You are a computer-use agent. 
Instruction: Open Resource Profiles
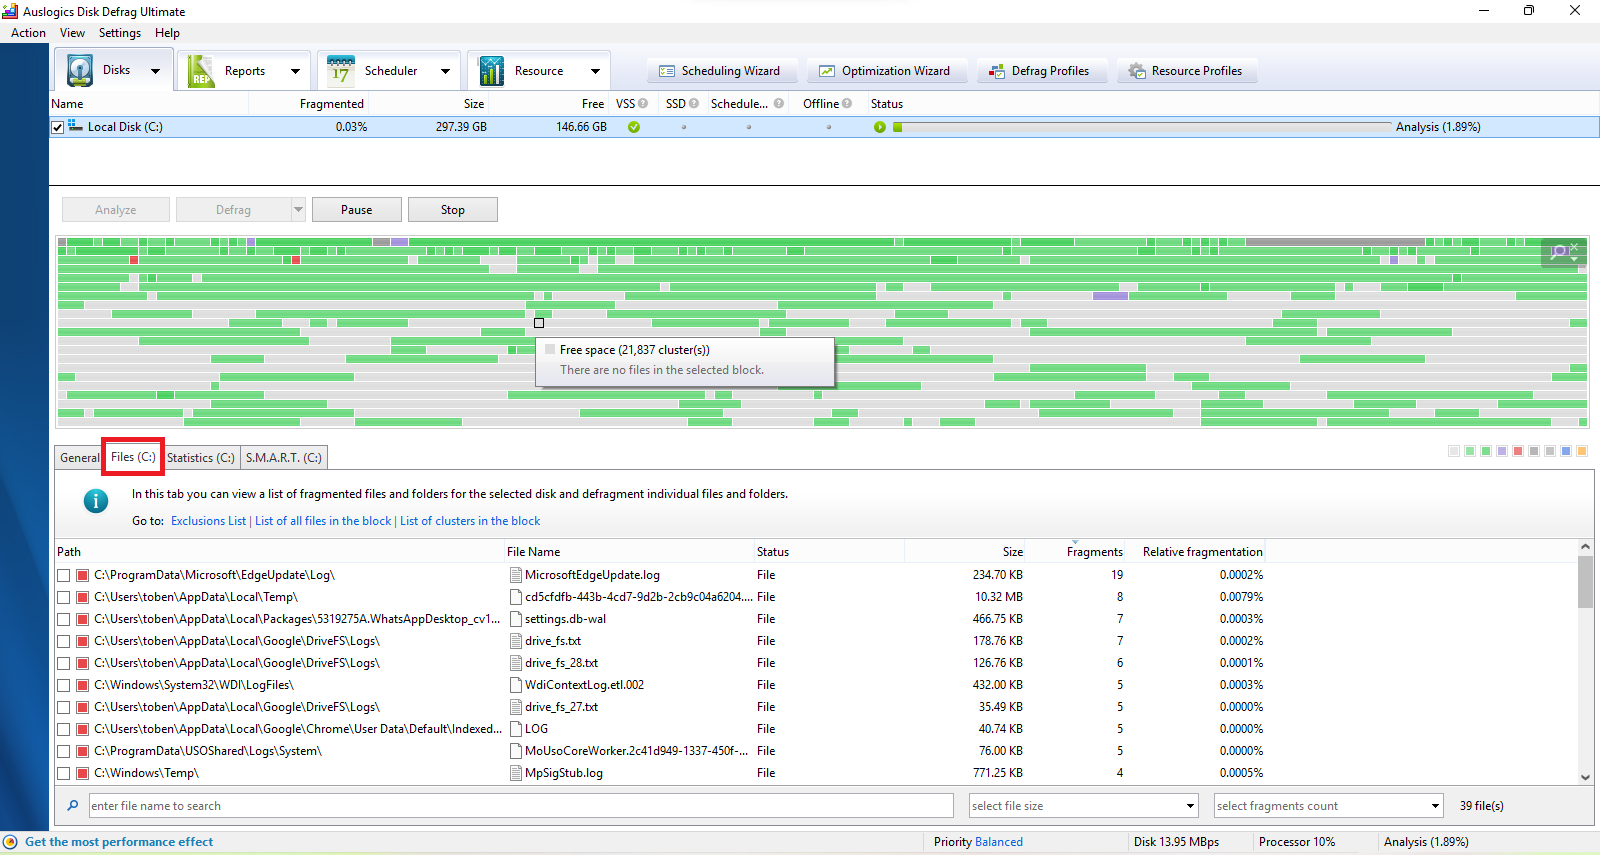(x=1186, y=71)
